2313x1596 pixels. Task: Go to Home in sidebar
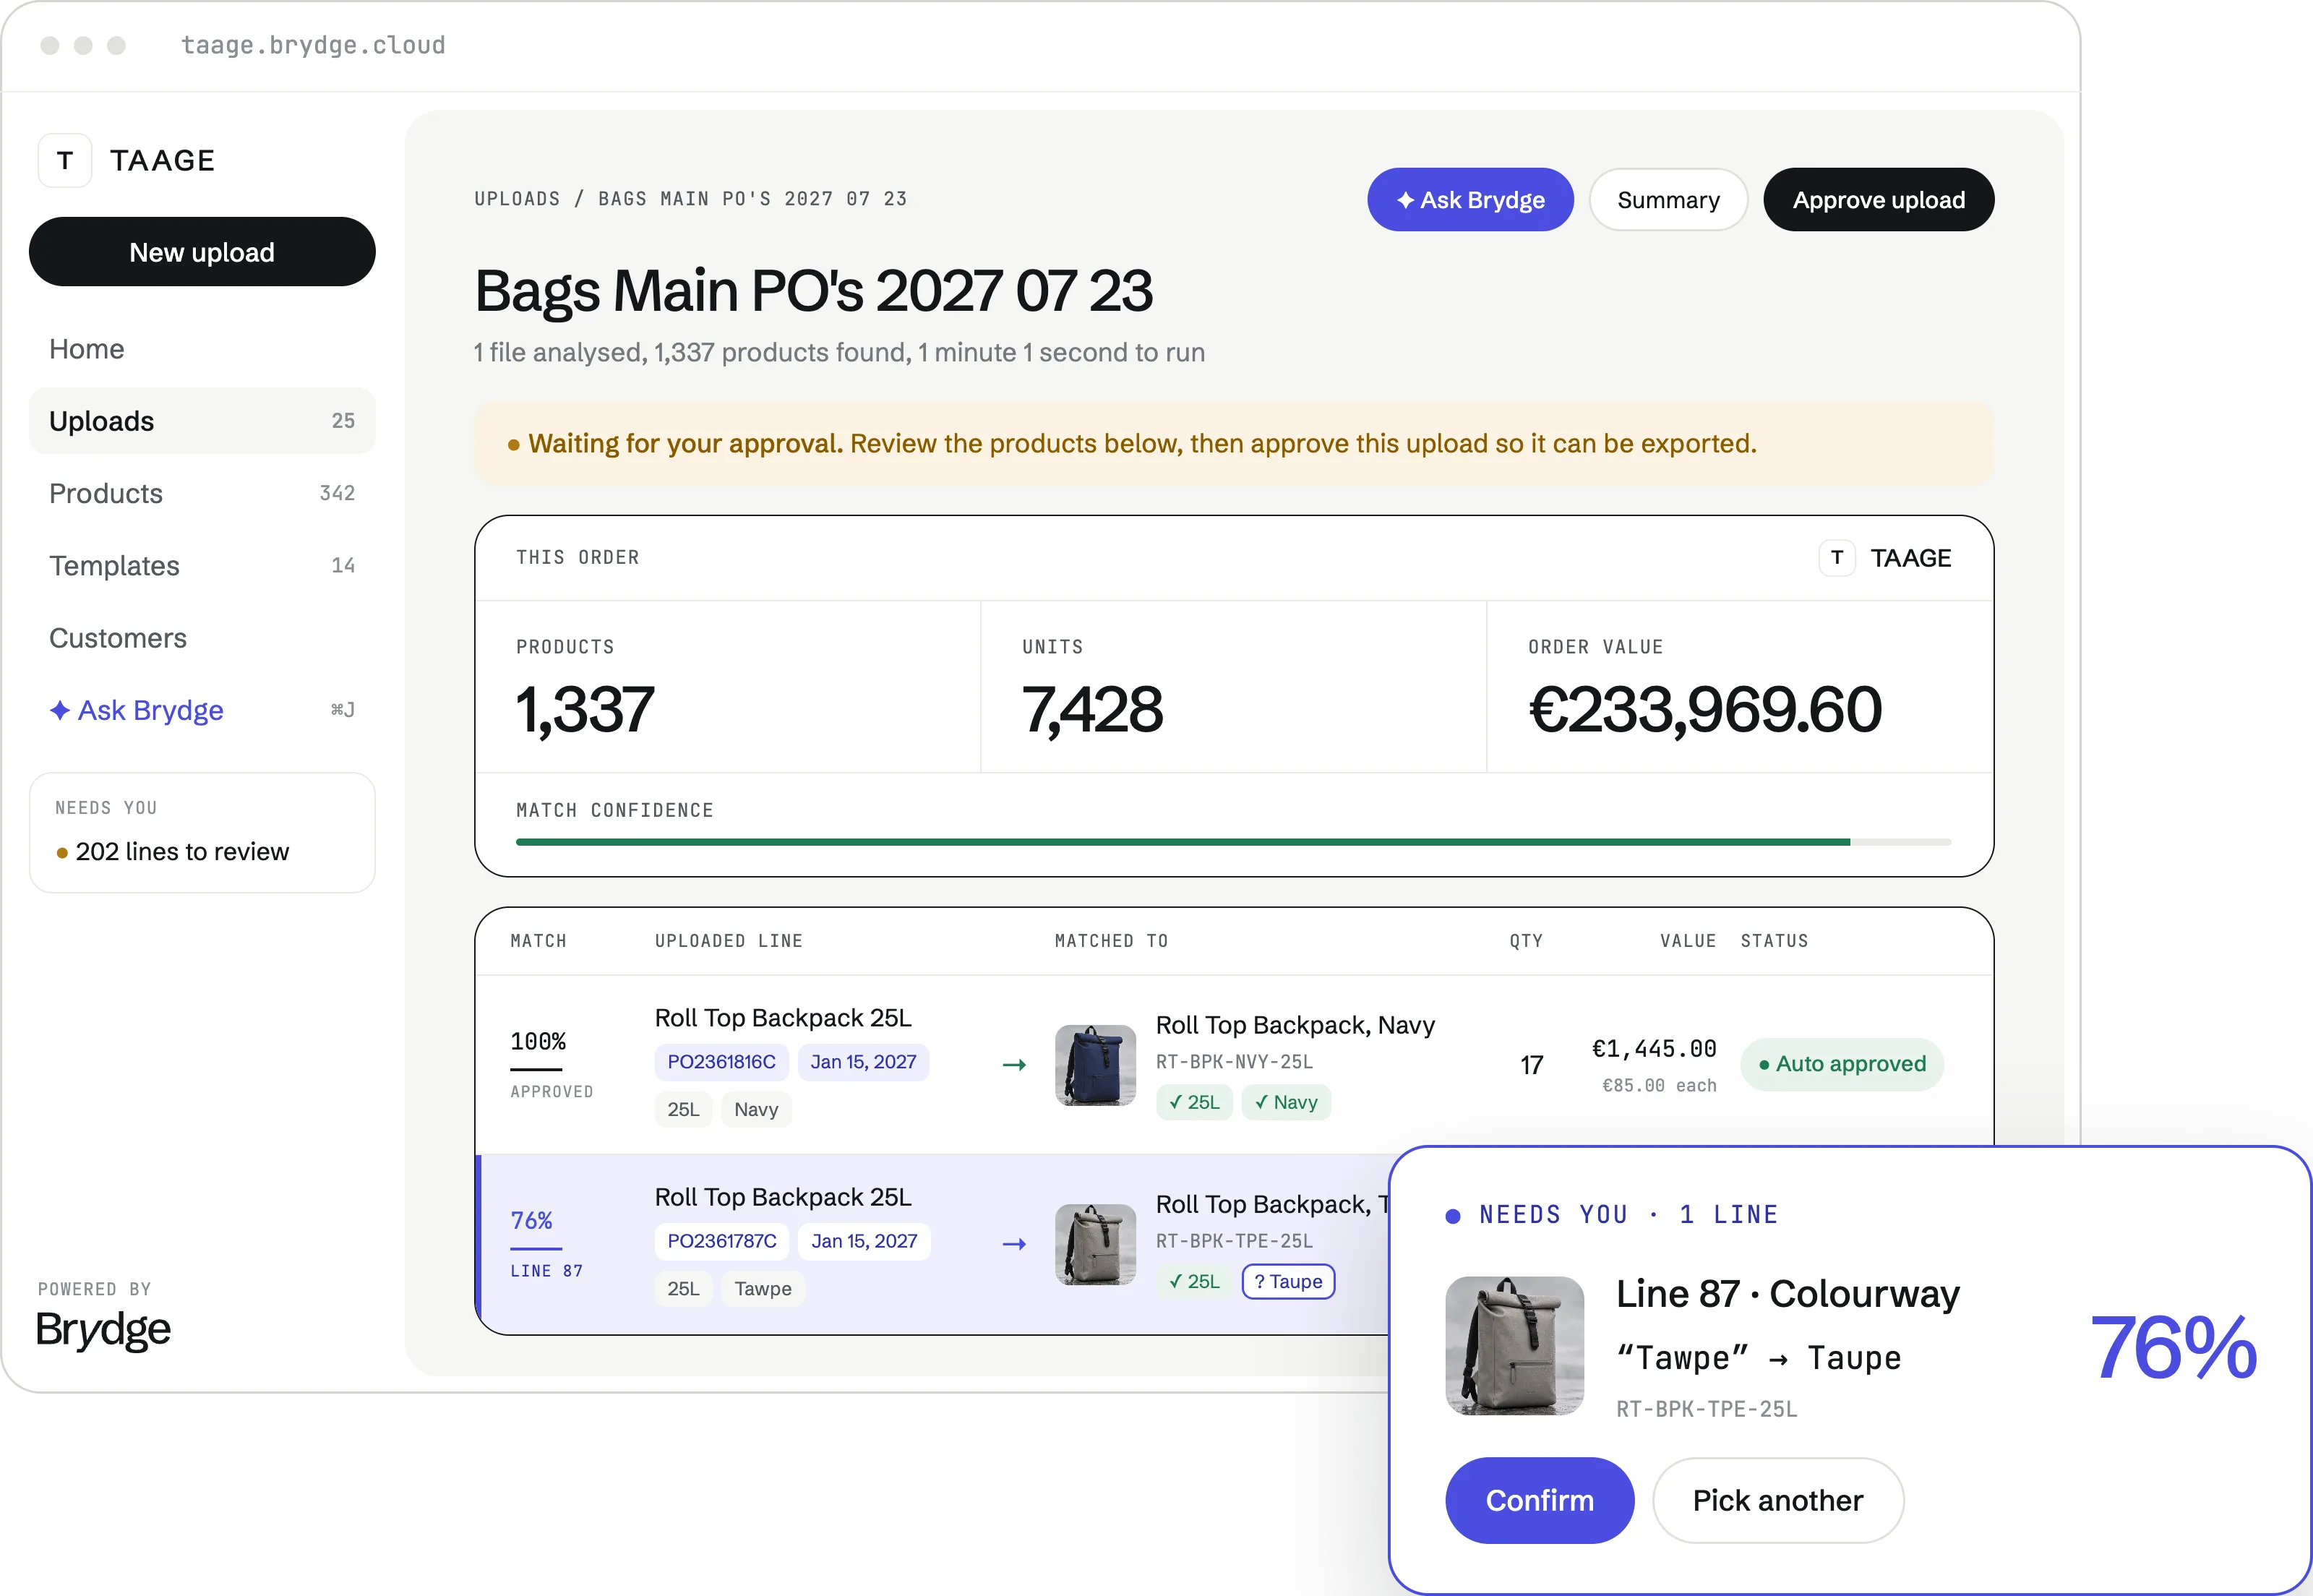pyautogui.click(x=202, y=349)
